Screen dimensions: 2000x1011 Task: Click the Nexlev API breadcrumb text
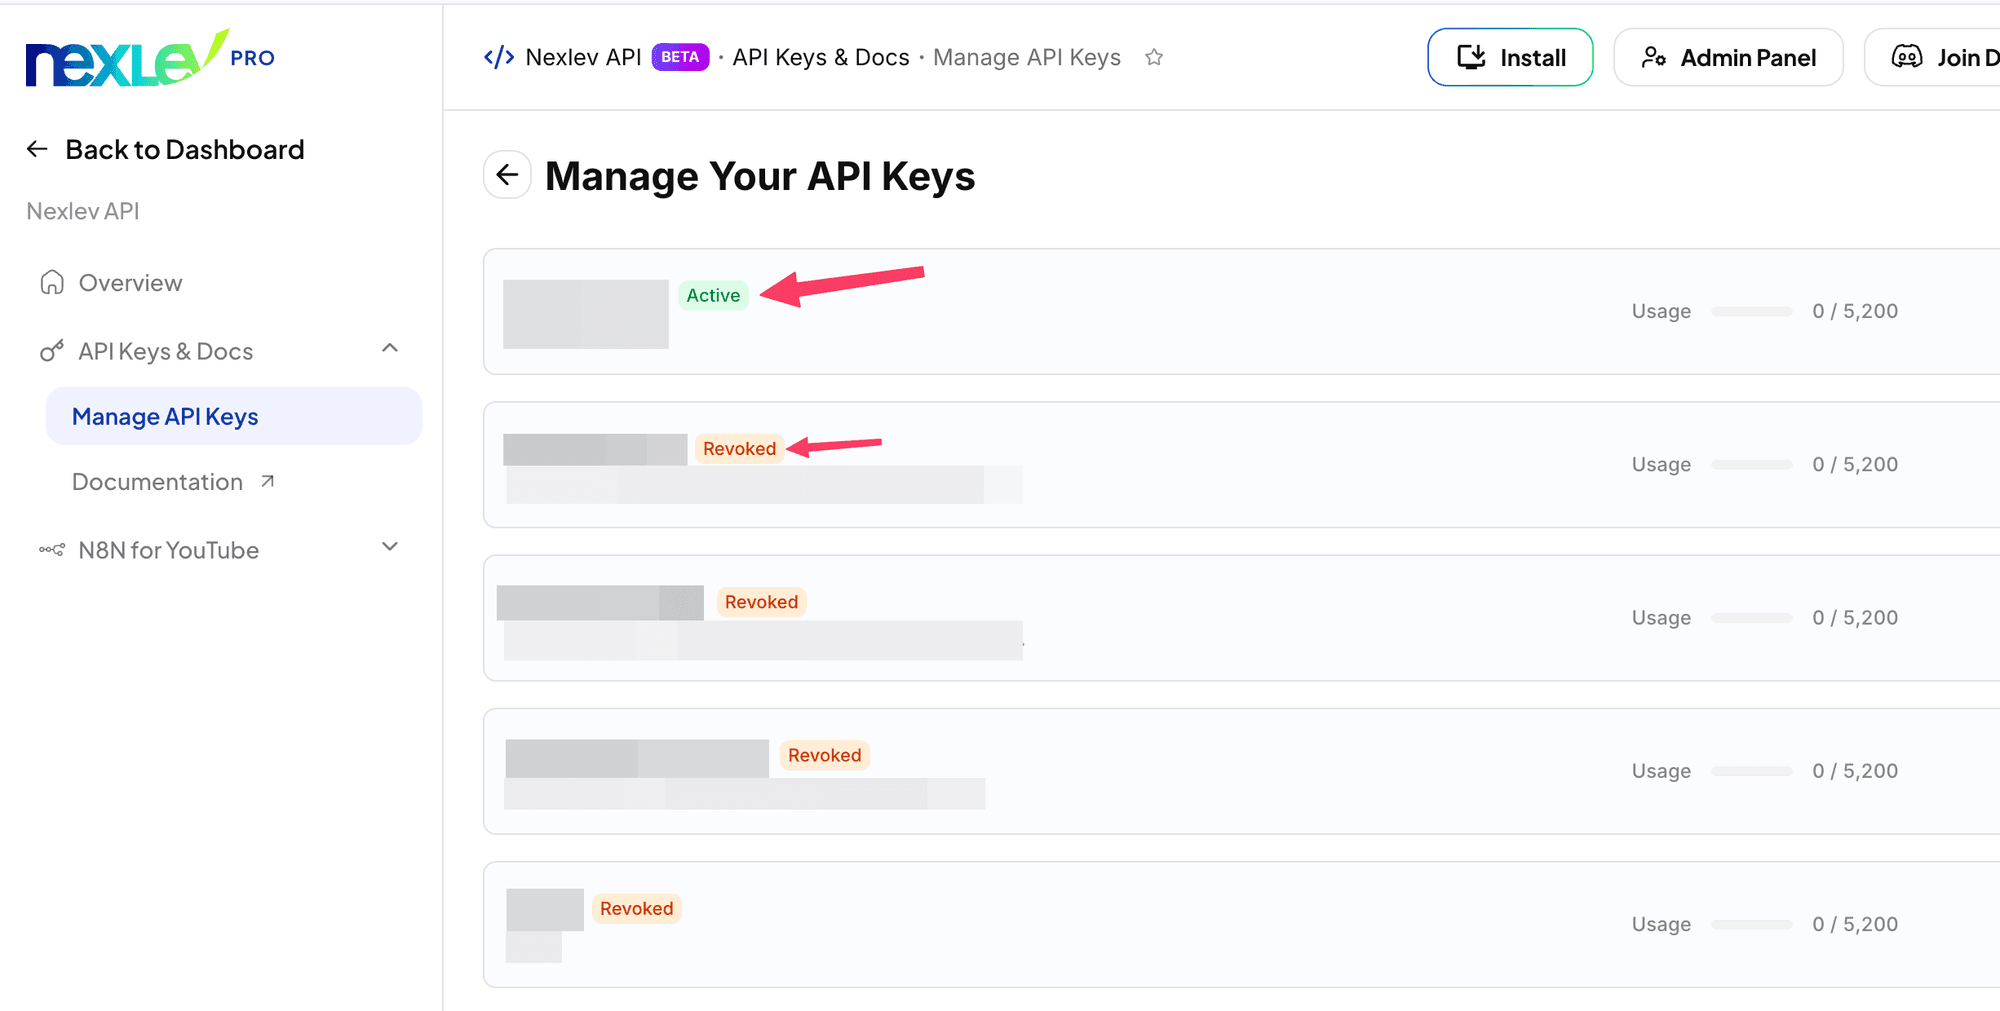coord(583,57)
